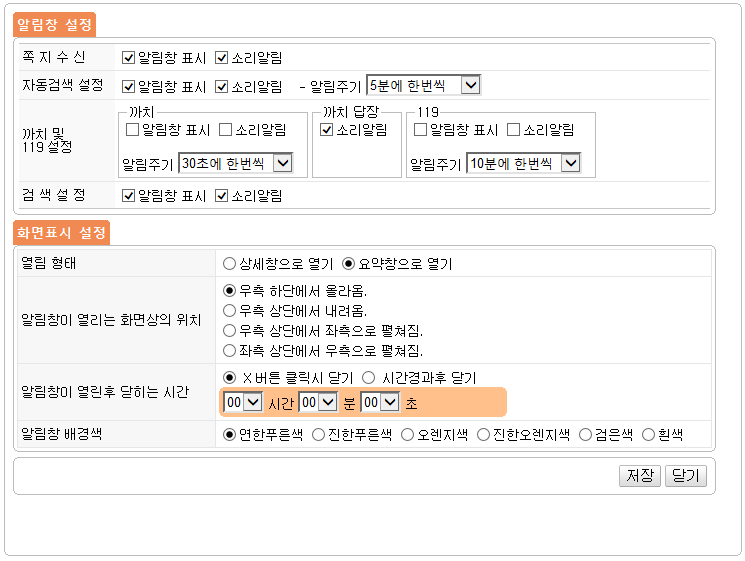
Task: Expand the 30초에 한번씩 까치 알림주기 dropdown
Action: (x=235, y=162)
